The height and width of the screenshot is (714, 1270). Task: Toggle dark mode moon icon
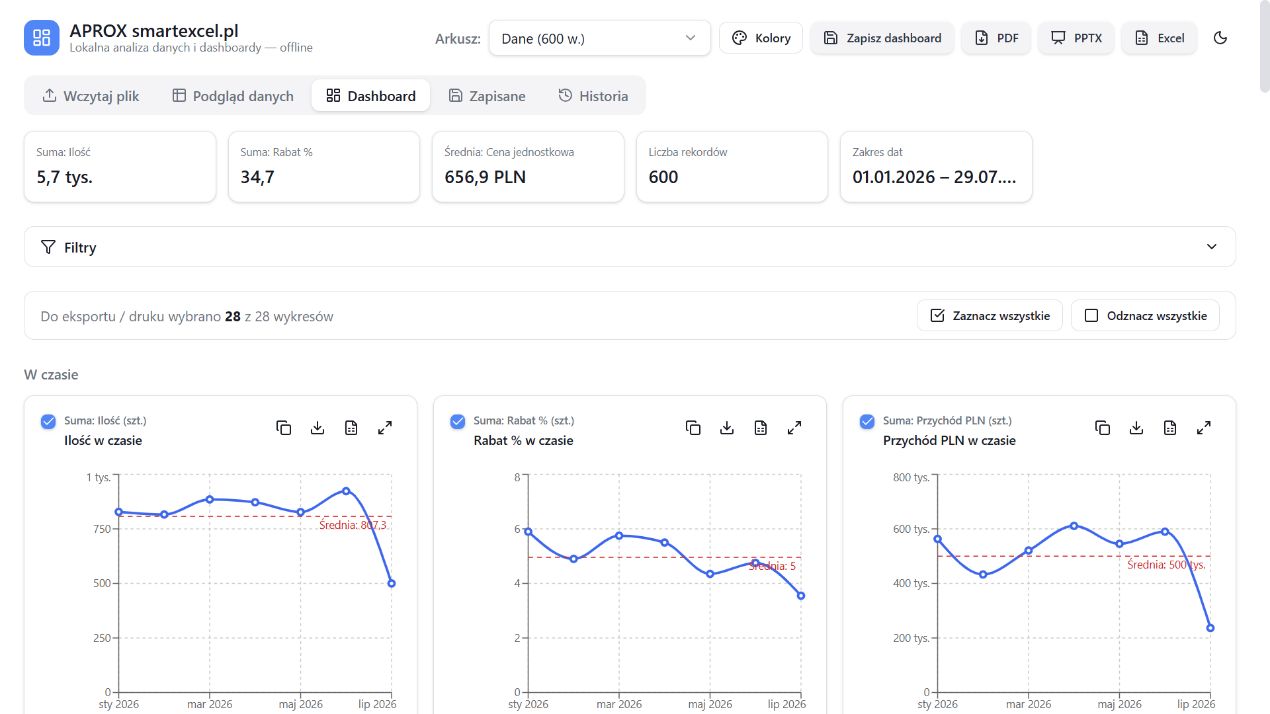point(1220,38)
